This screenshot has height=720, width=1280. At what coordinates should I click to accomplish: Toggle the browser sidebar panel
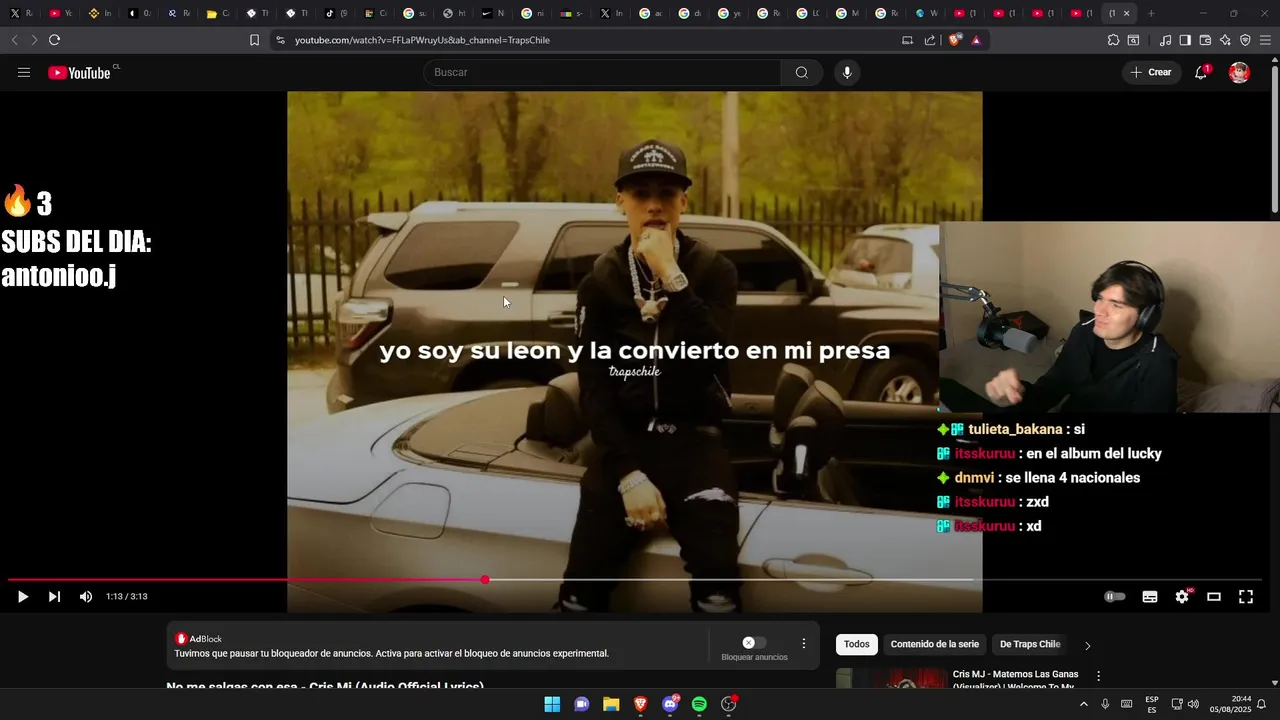pyautogui.click(x=1185, y=40)
